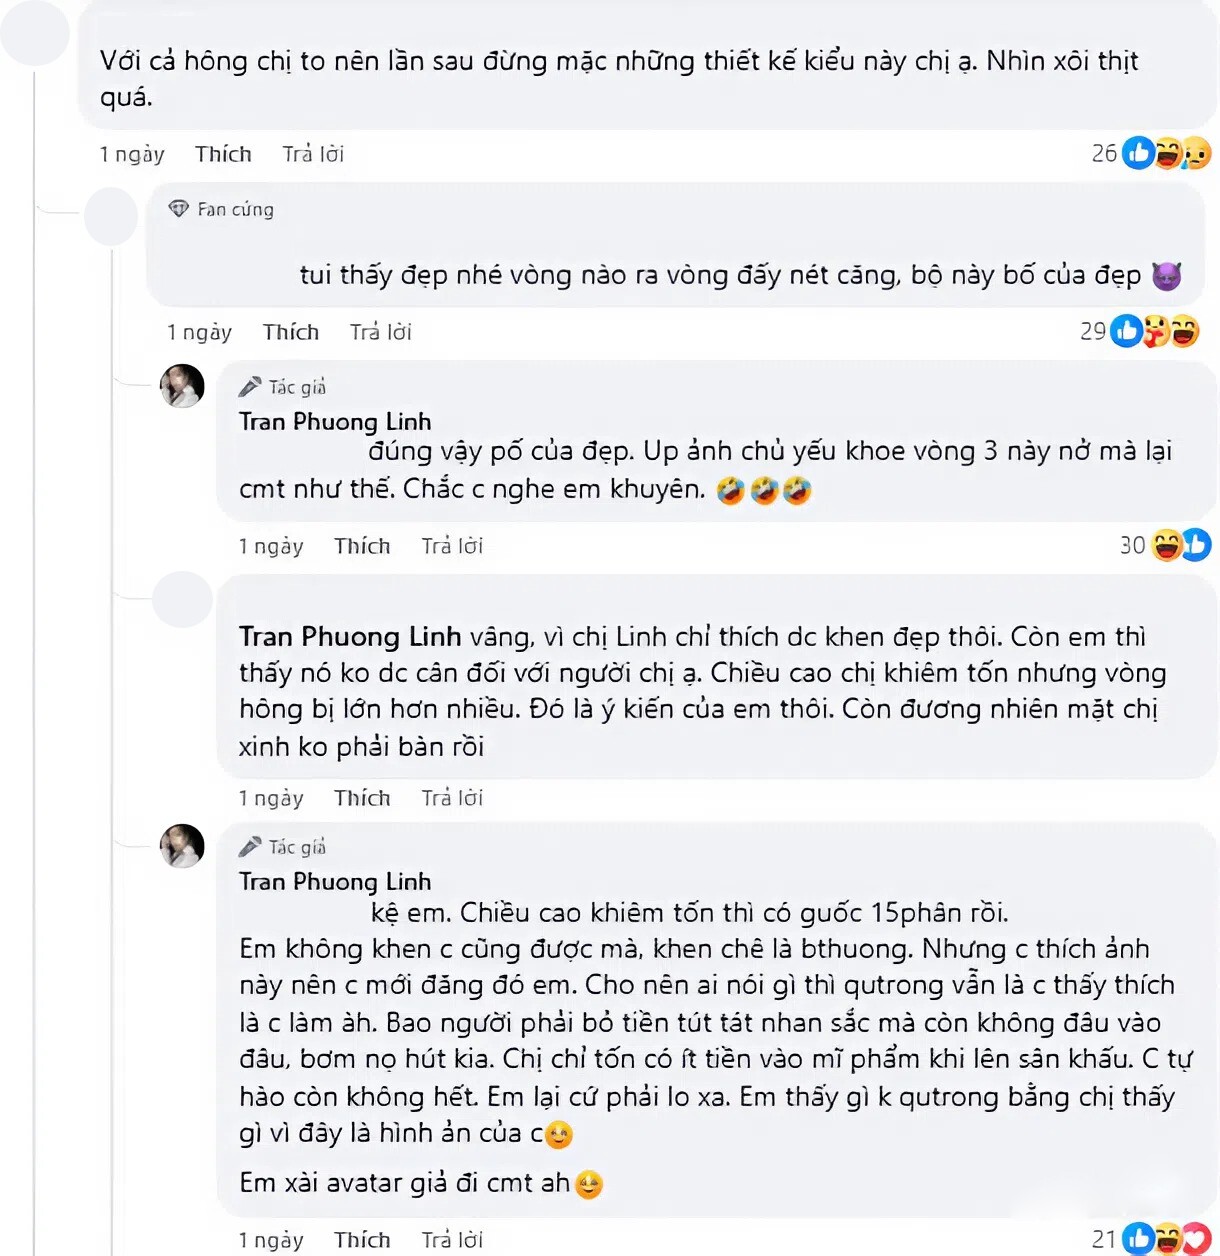This screenshot has width=1220, height=1256.
Task: Open the Tran Phuong Linh mention before "vâng"
Action: [349, 637]
